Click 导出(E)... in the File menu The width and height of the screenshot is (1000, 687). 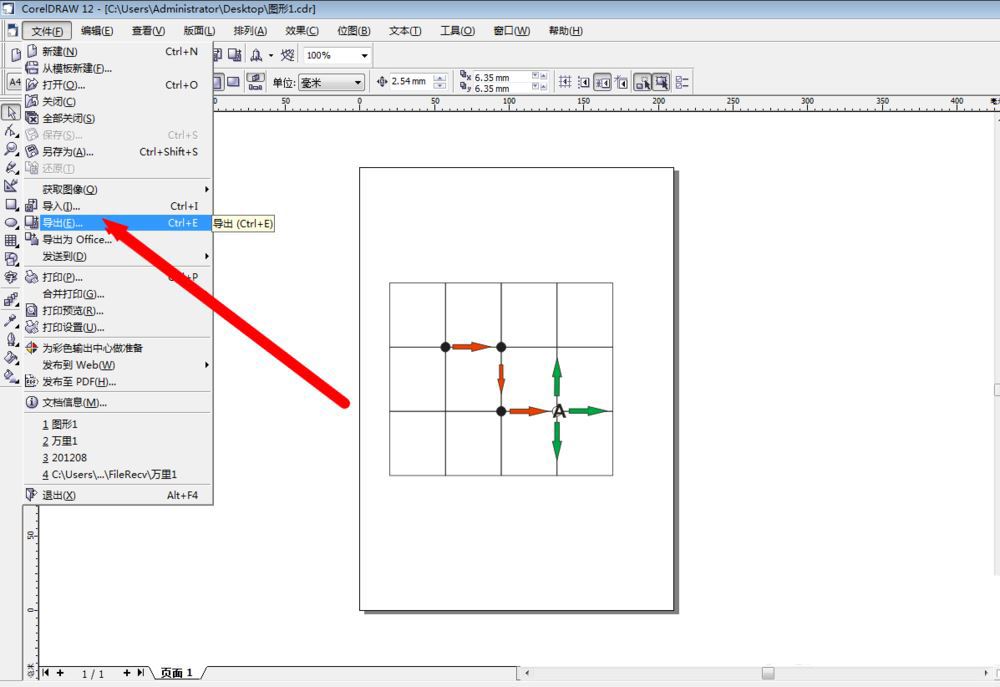pos(63,223)
